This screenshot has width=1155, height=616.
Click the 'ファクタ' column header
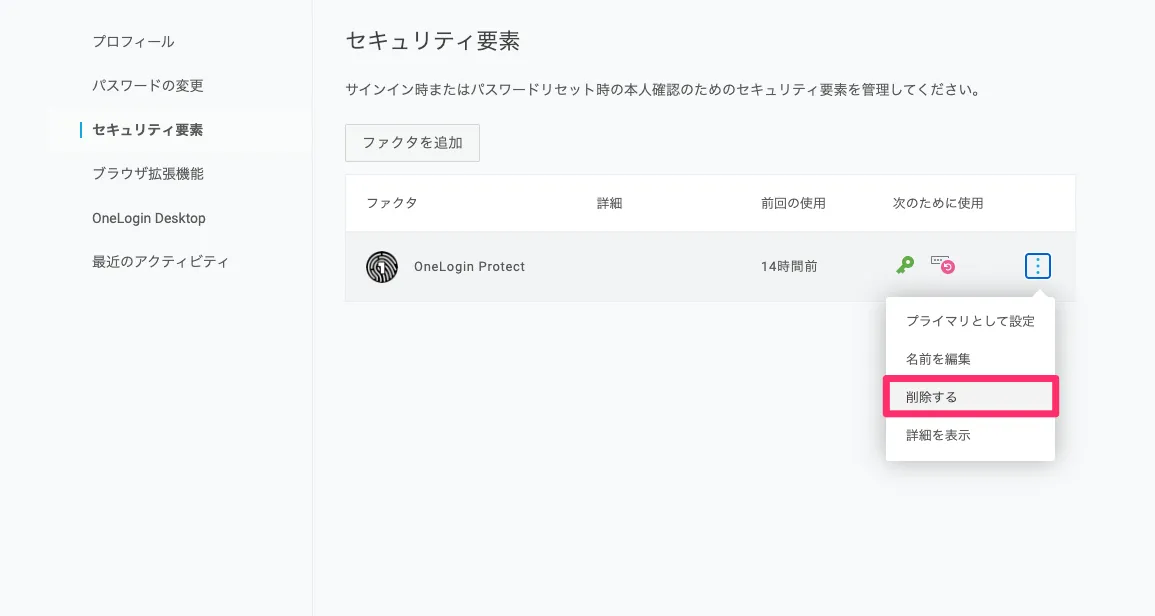point(392,203)
